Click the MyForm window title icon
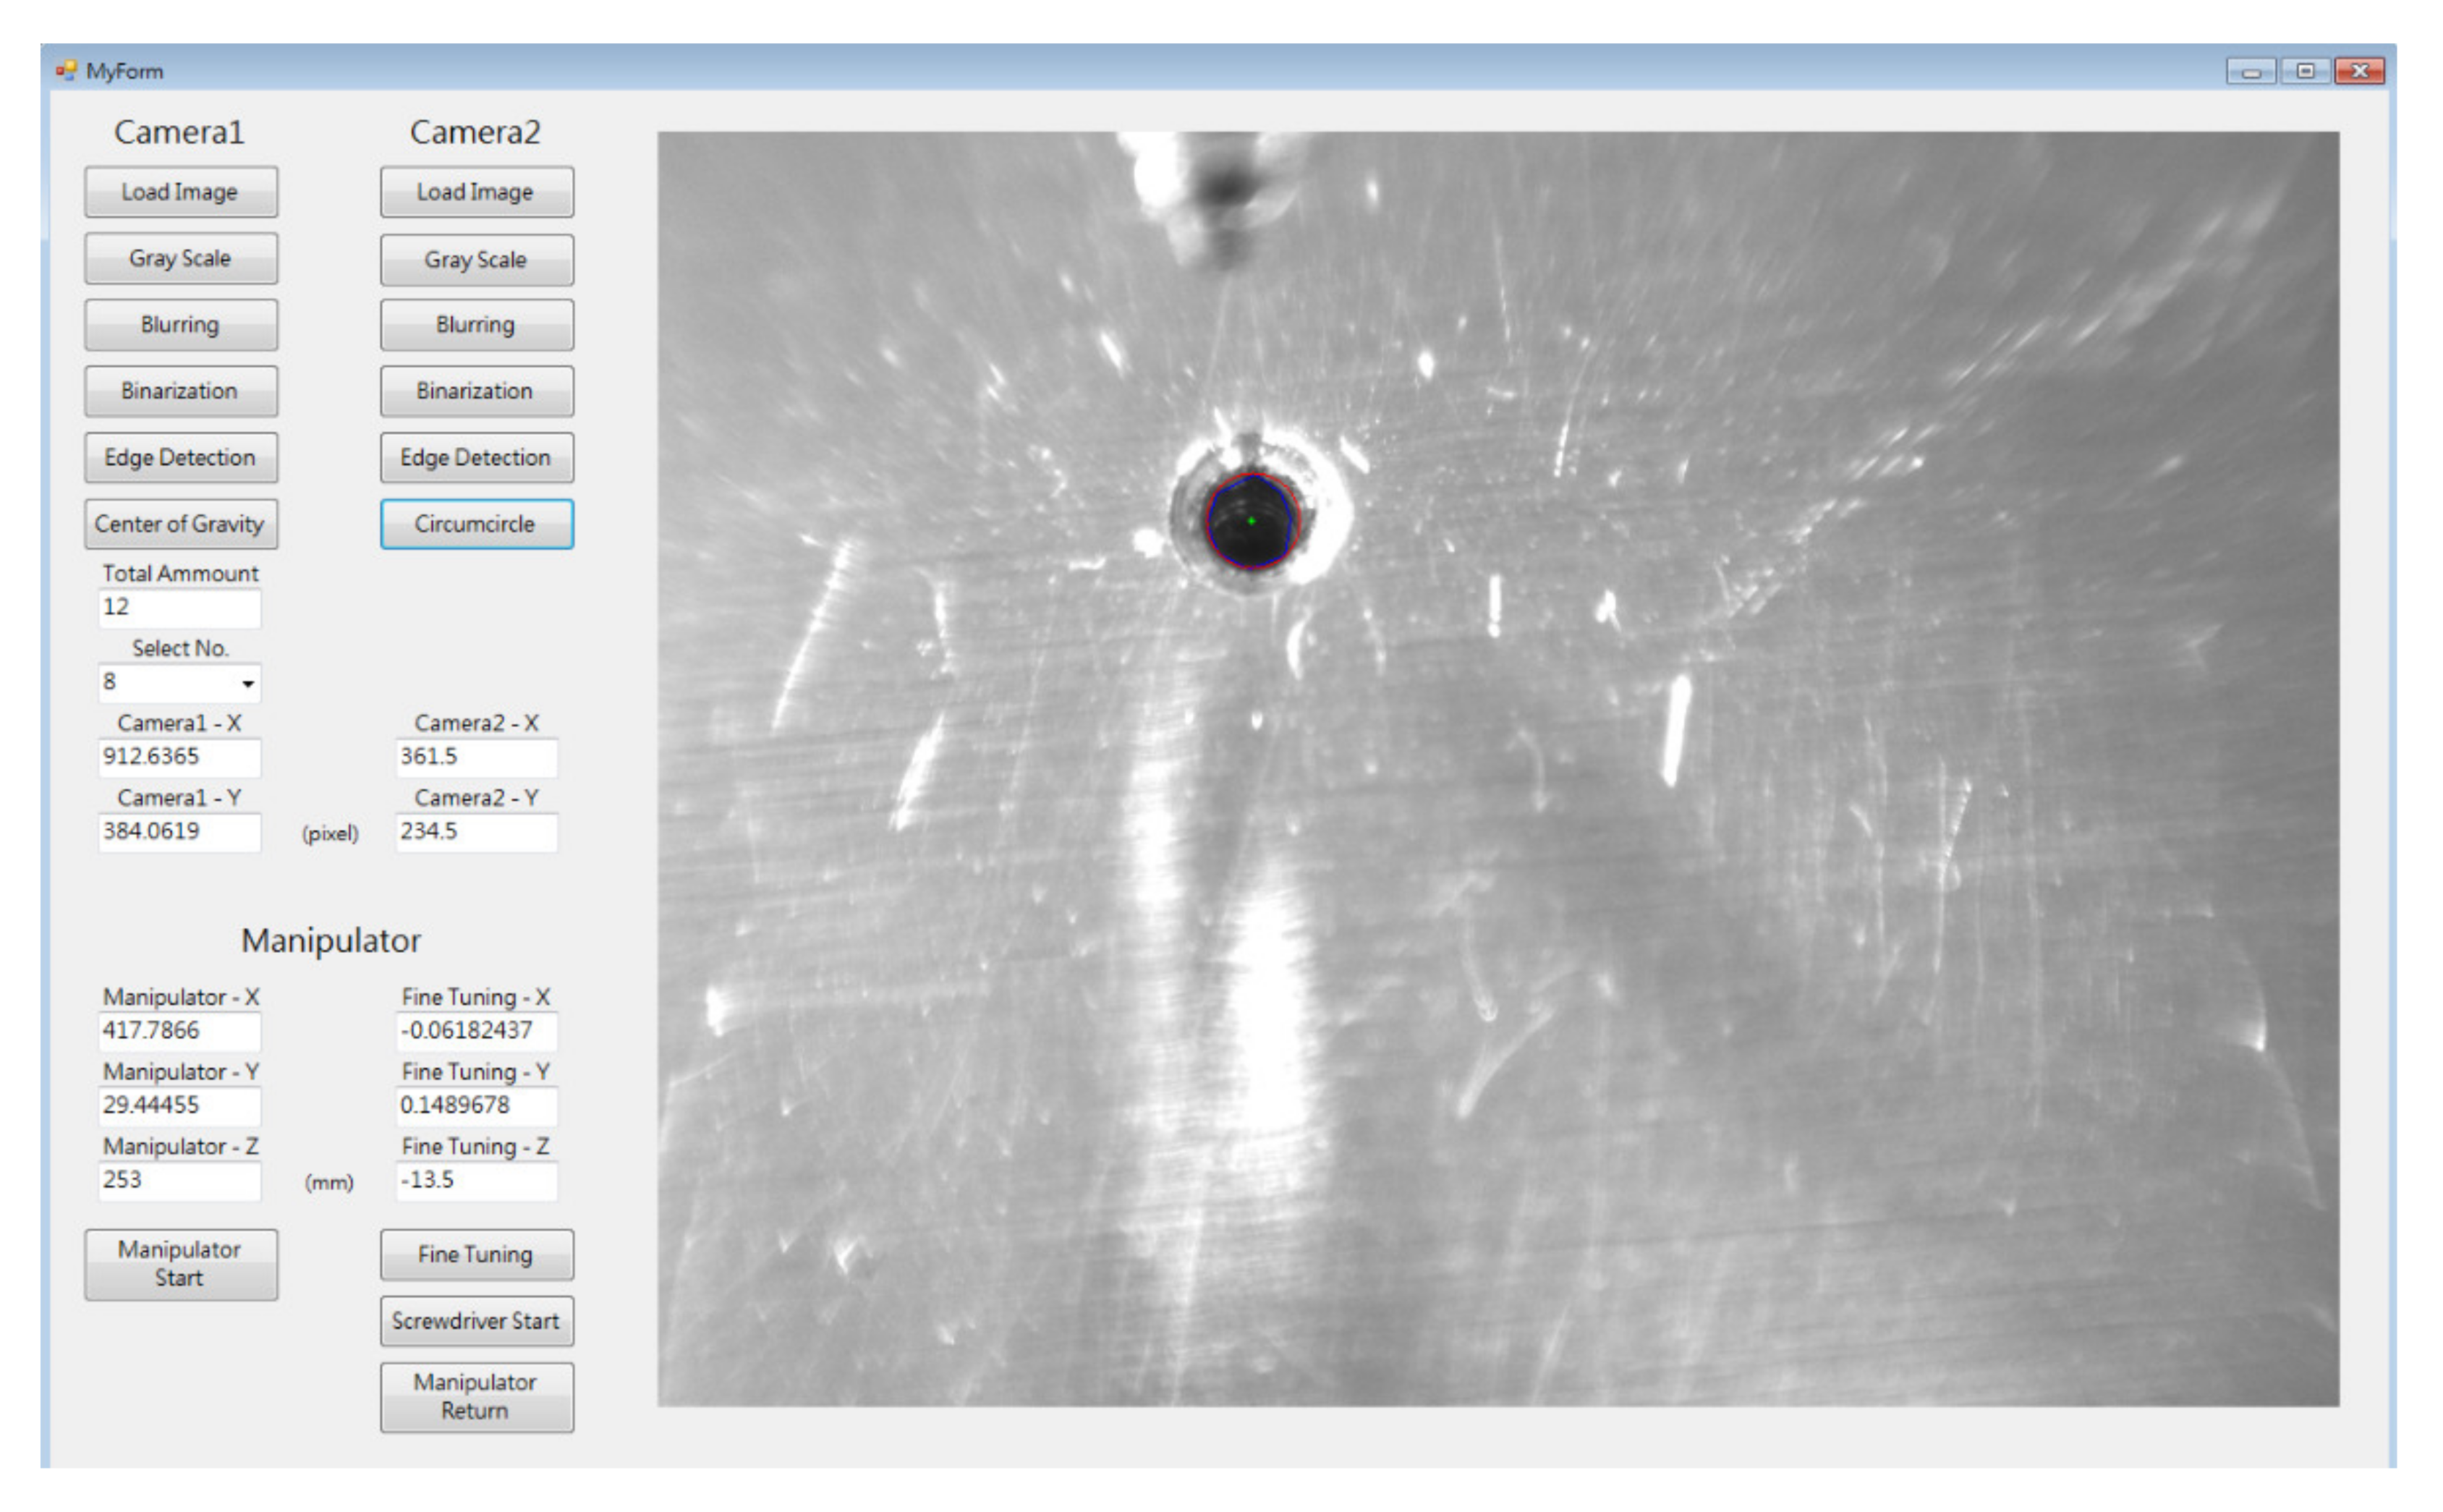 pyautogui.click(x=66, y=71)
